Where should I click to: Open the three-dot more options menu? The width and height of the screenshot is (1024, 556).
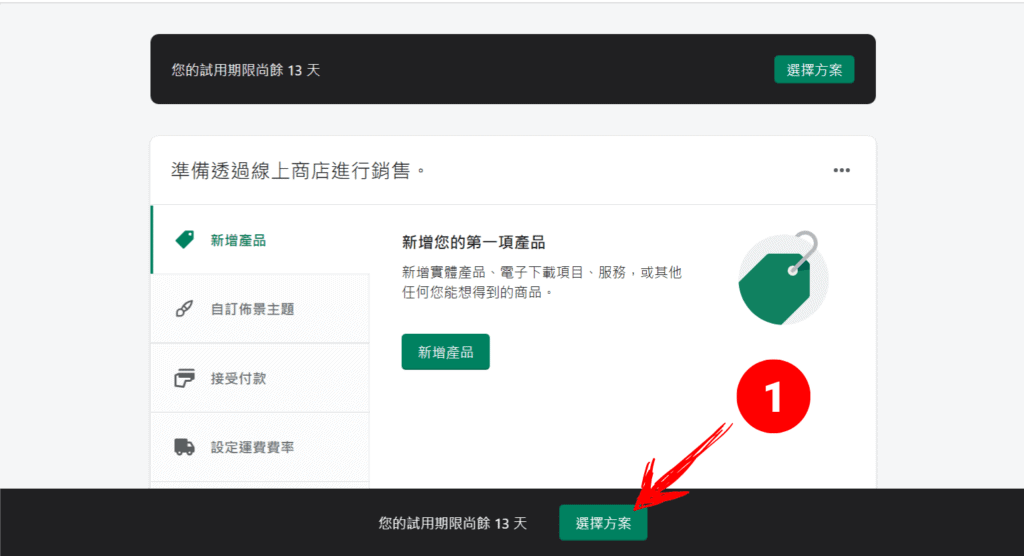(x=841, y=170)
